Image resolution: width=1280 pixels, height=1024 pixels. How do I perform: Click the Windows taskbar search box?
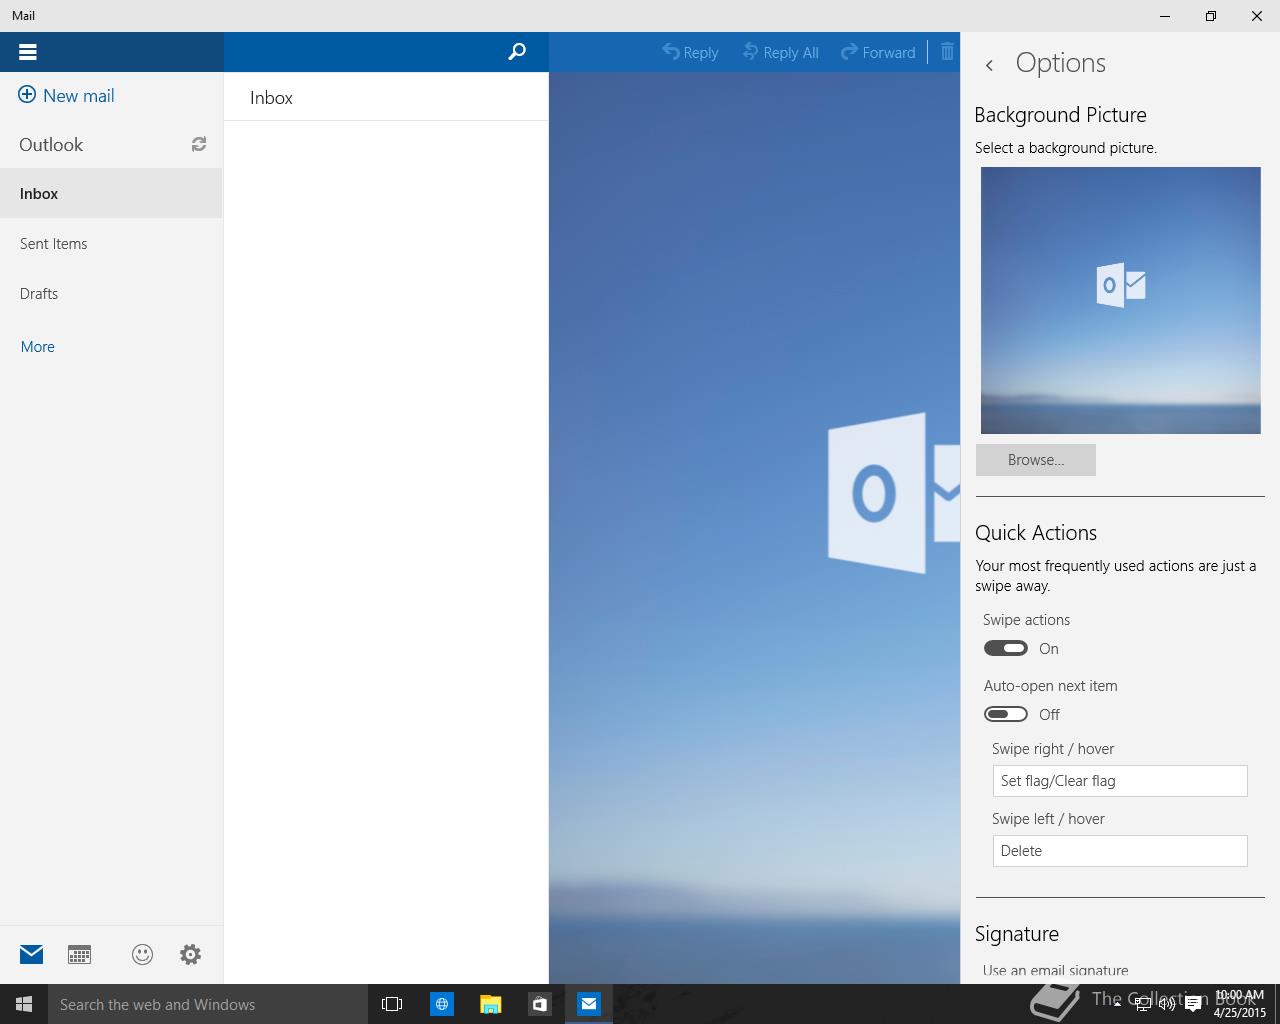click(x=208, y=1004)
